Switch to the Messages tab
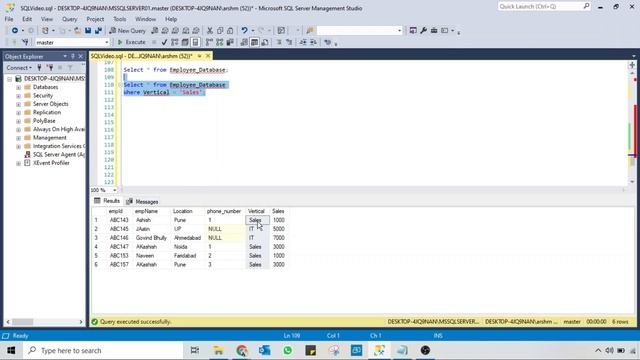Screen dimensions: 640x360 [x=142, y=202]
